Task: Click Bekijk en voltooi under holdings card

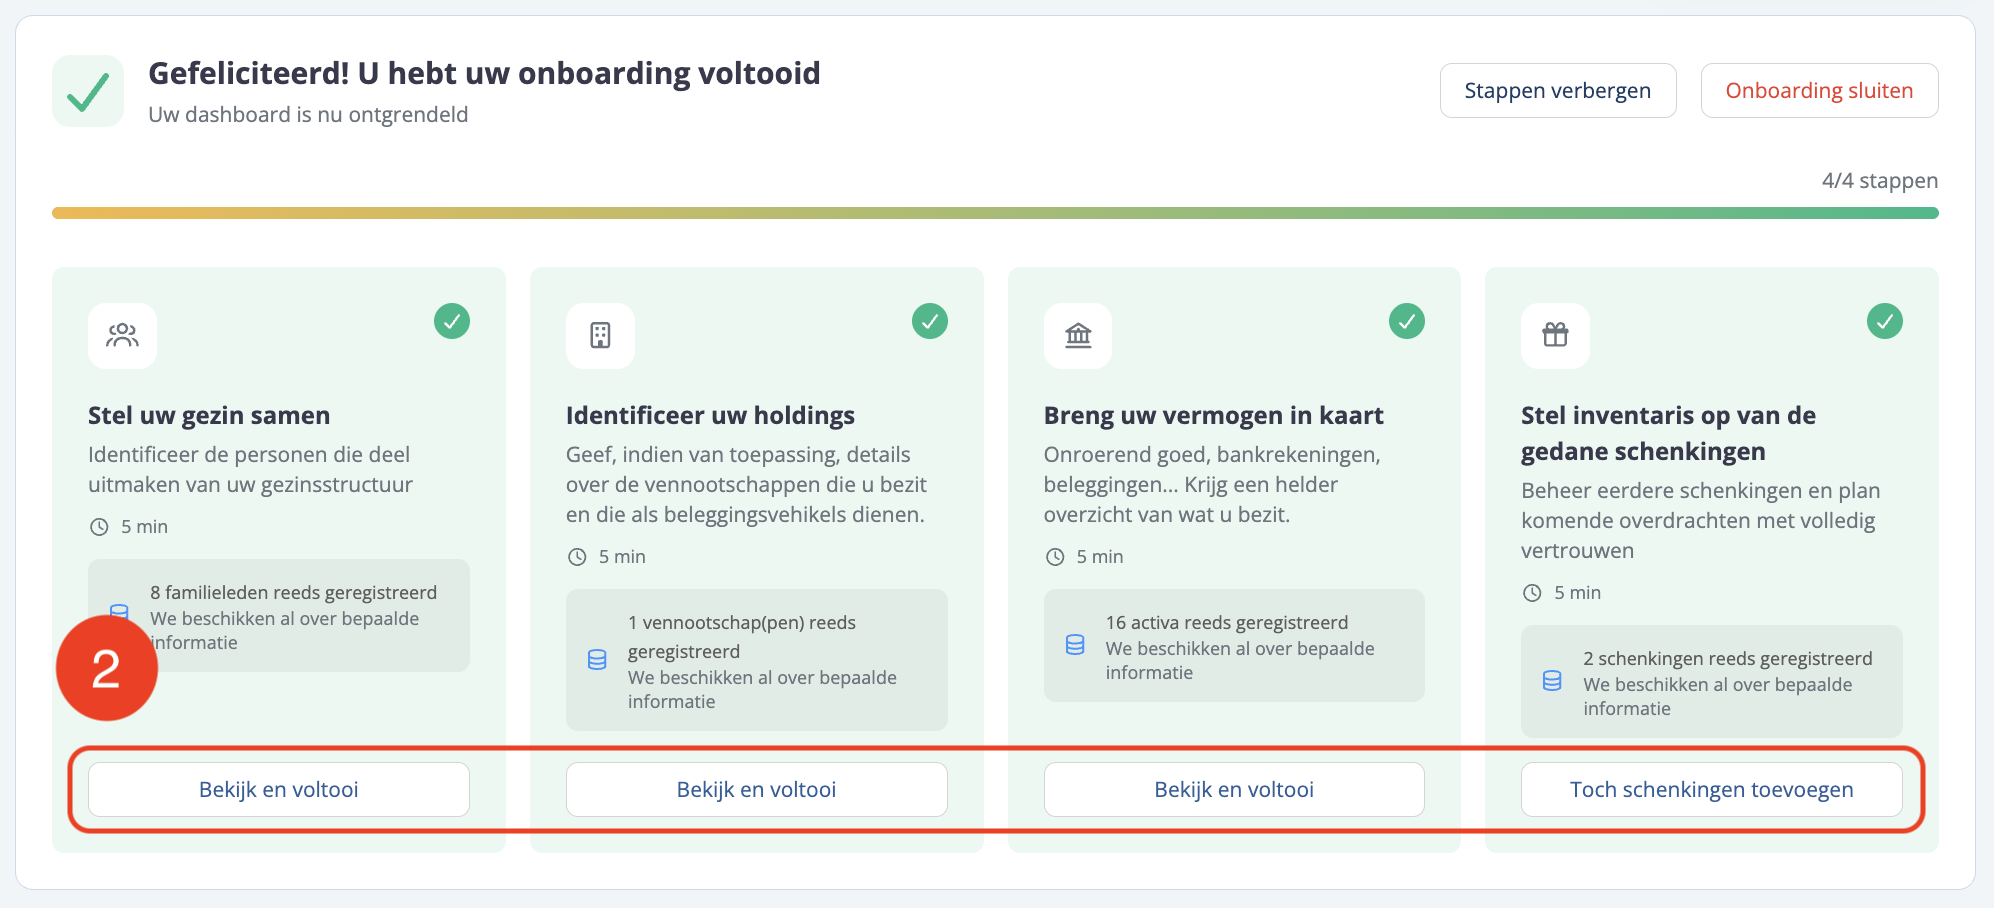Action: pyautogui.click(x=757, y=790)
